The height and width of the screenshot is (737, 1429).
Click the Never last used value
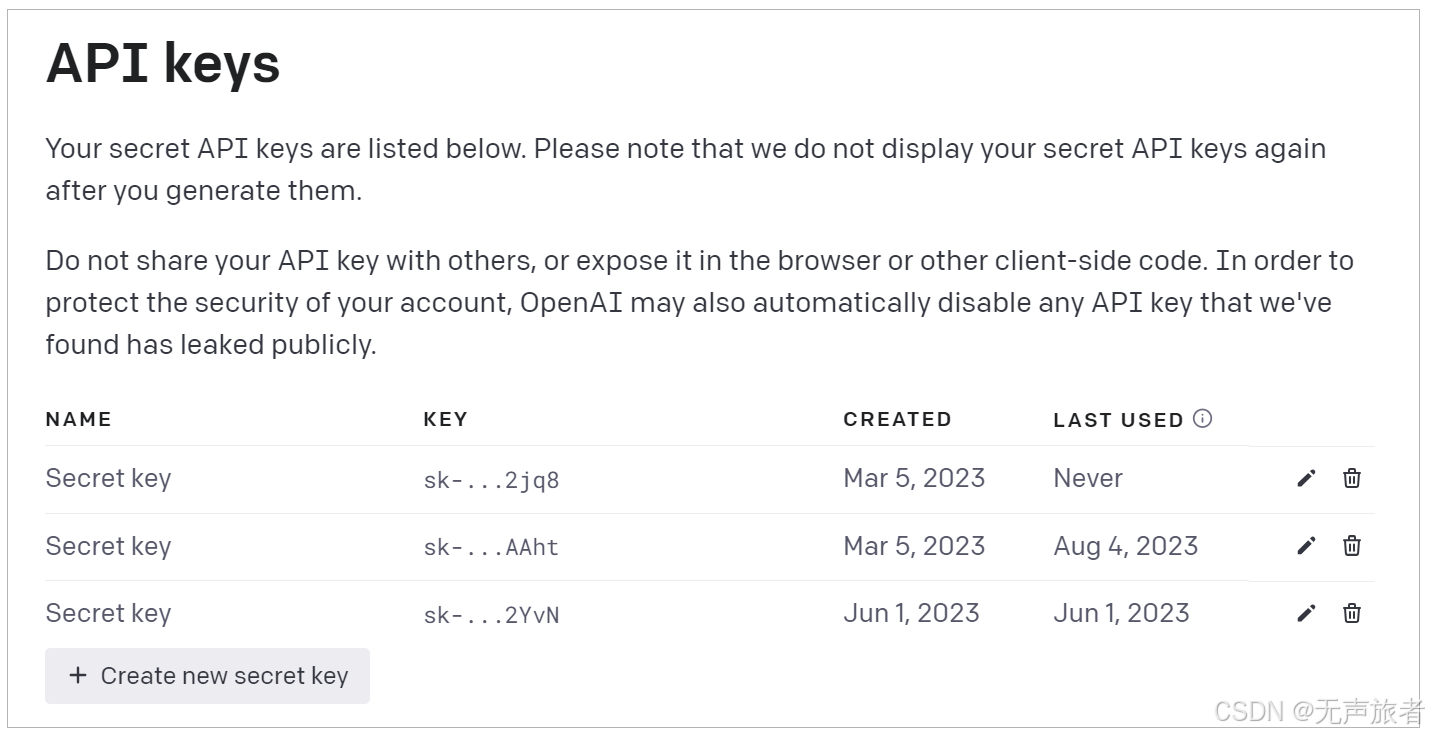point(1088,478)
